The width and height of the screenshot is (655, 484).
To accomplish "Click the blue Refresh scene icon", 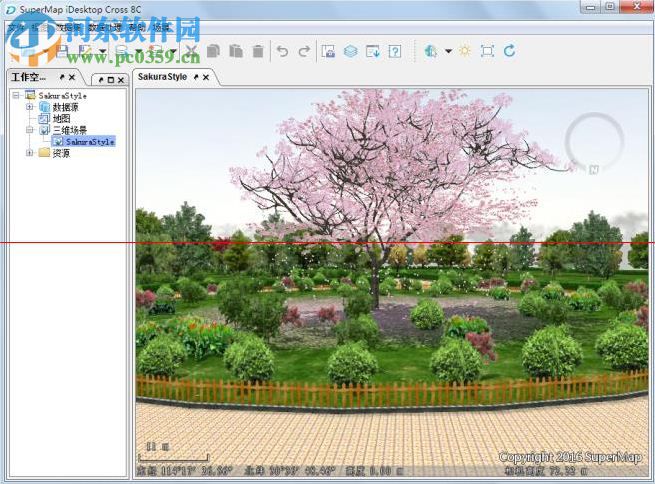I will 509,51.
